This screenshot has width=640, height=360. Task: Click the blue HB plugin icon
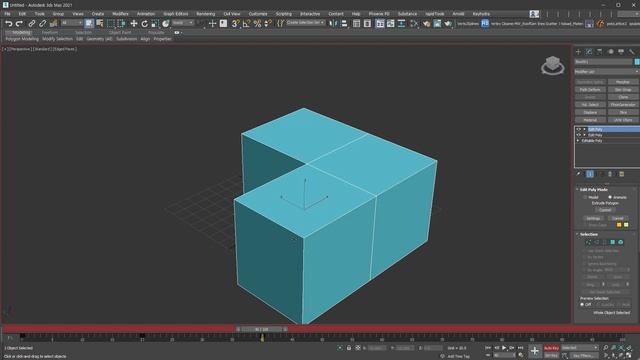485,24
